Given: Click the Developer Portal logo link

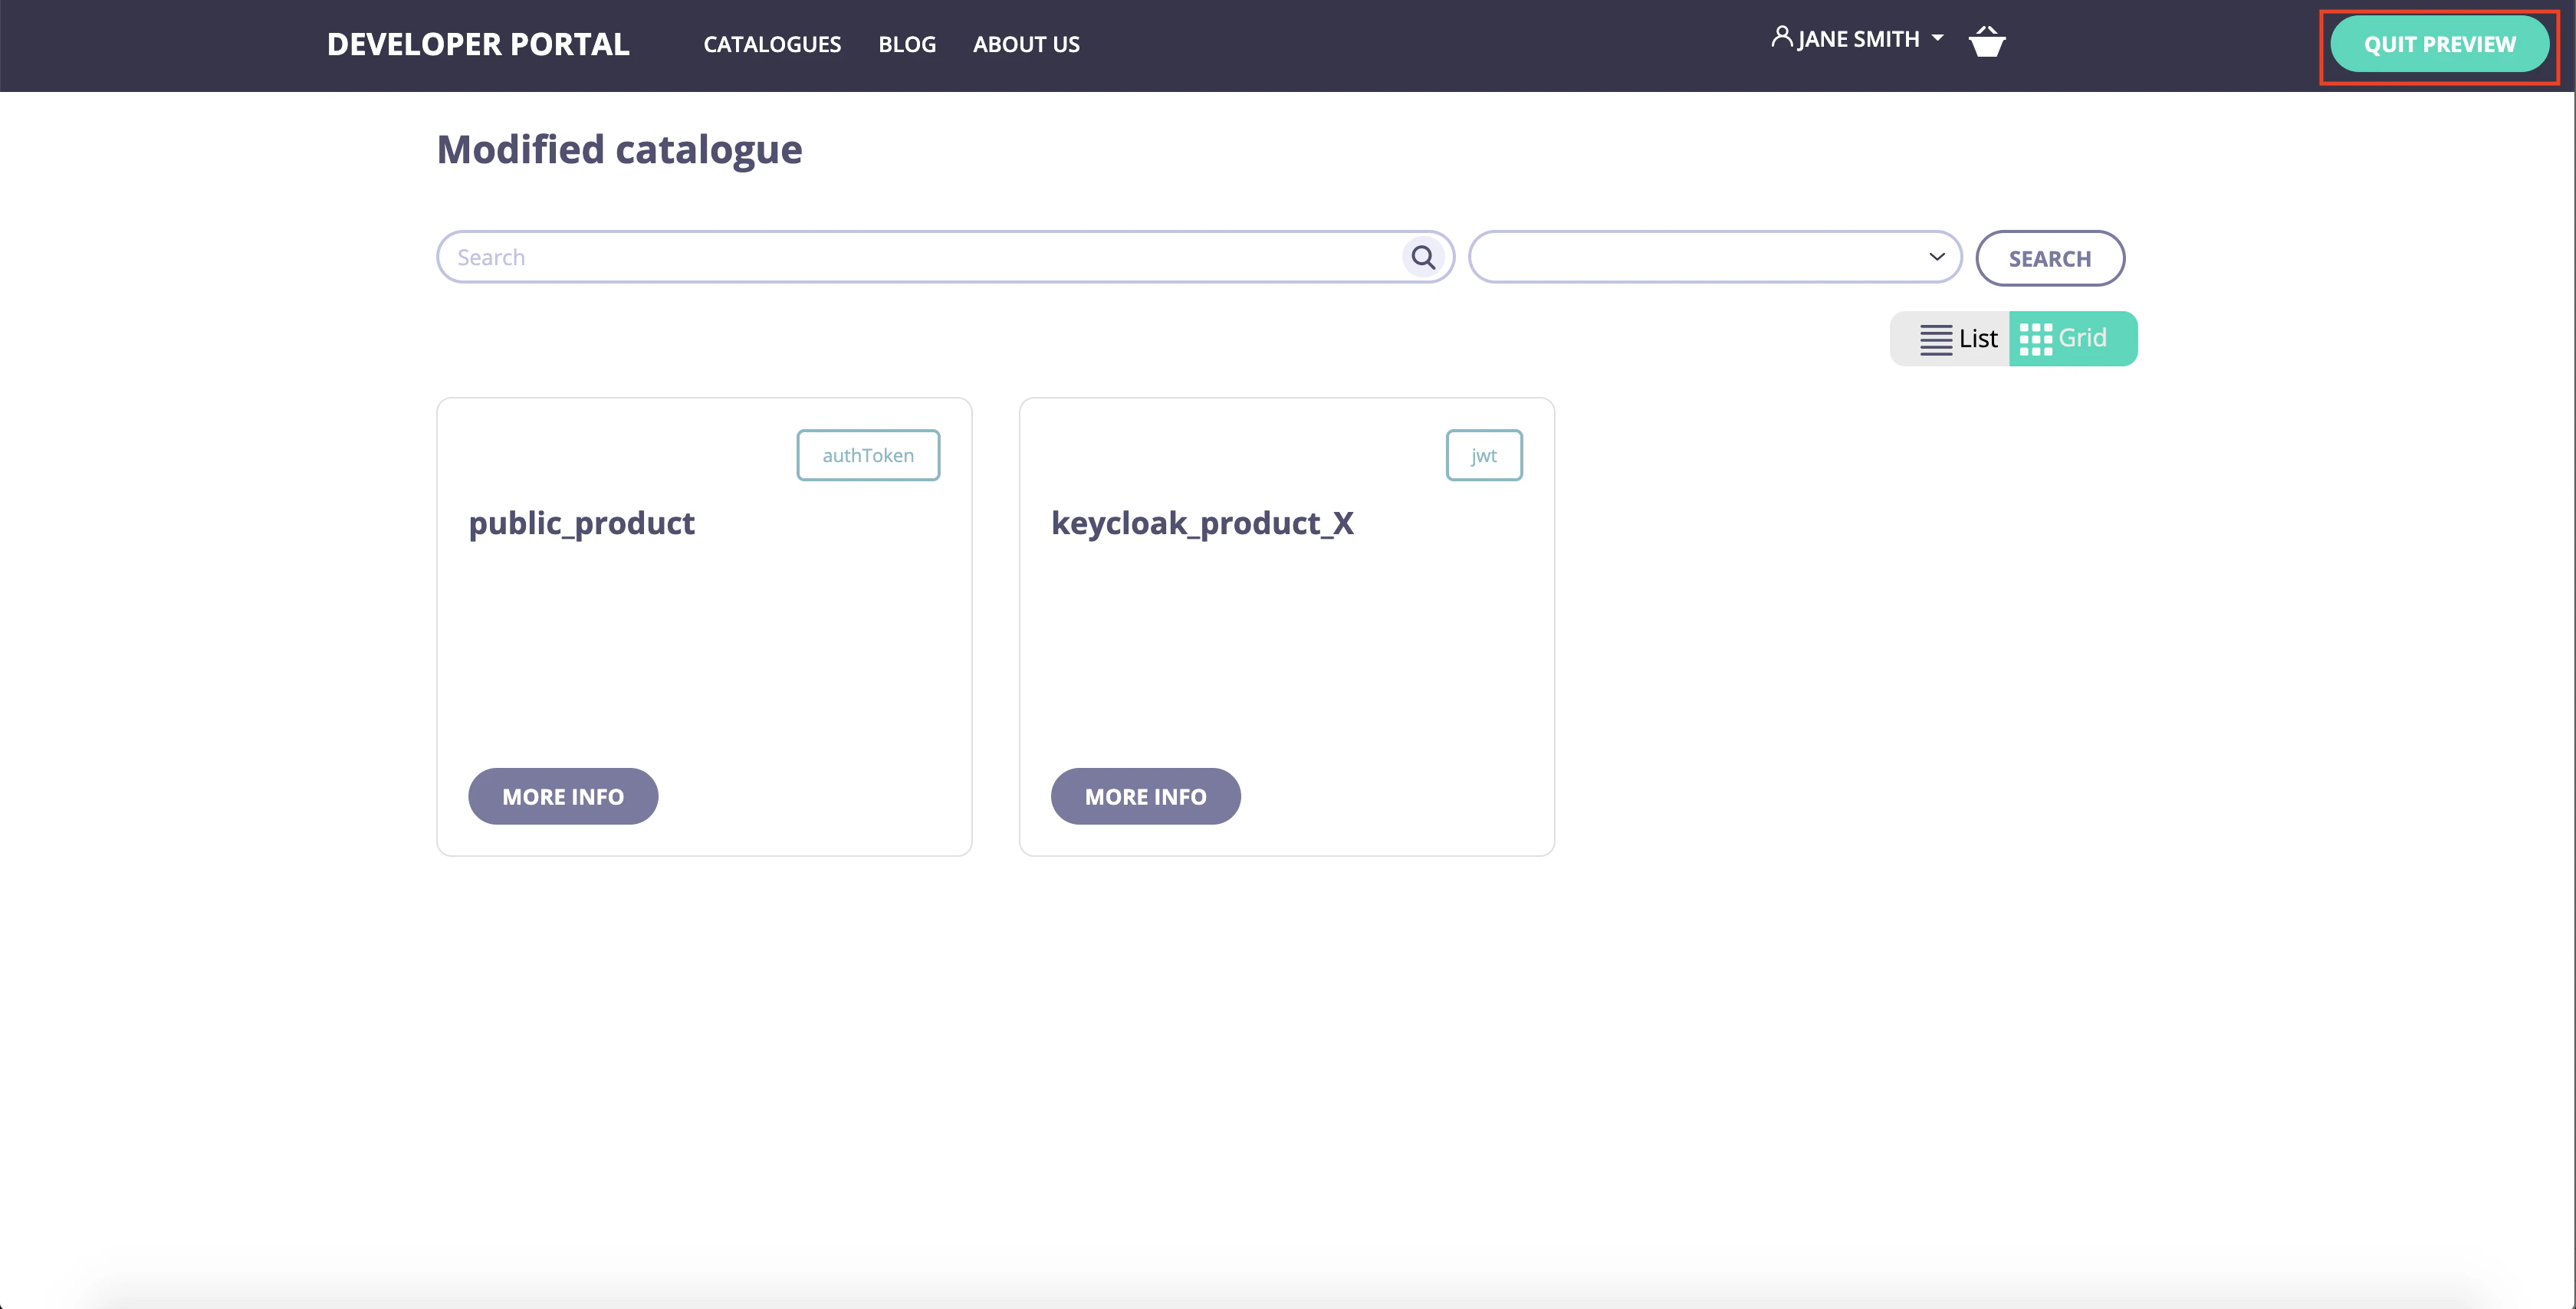Looking at the screenshot, I should click(x=478, y=44).
